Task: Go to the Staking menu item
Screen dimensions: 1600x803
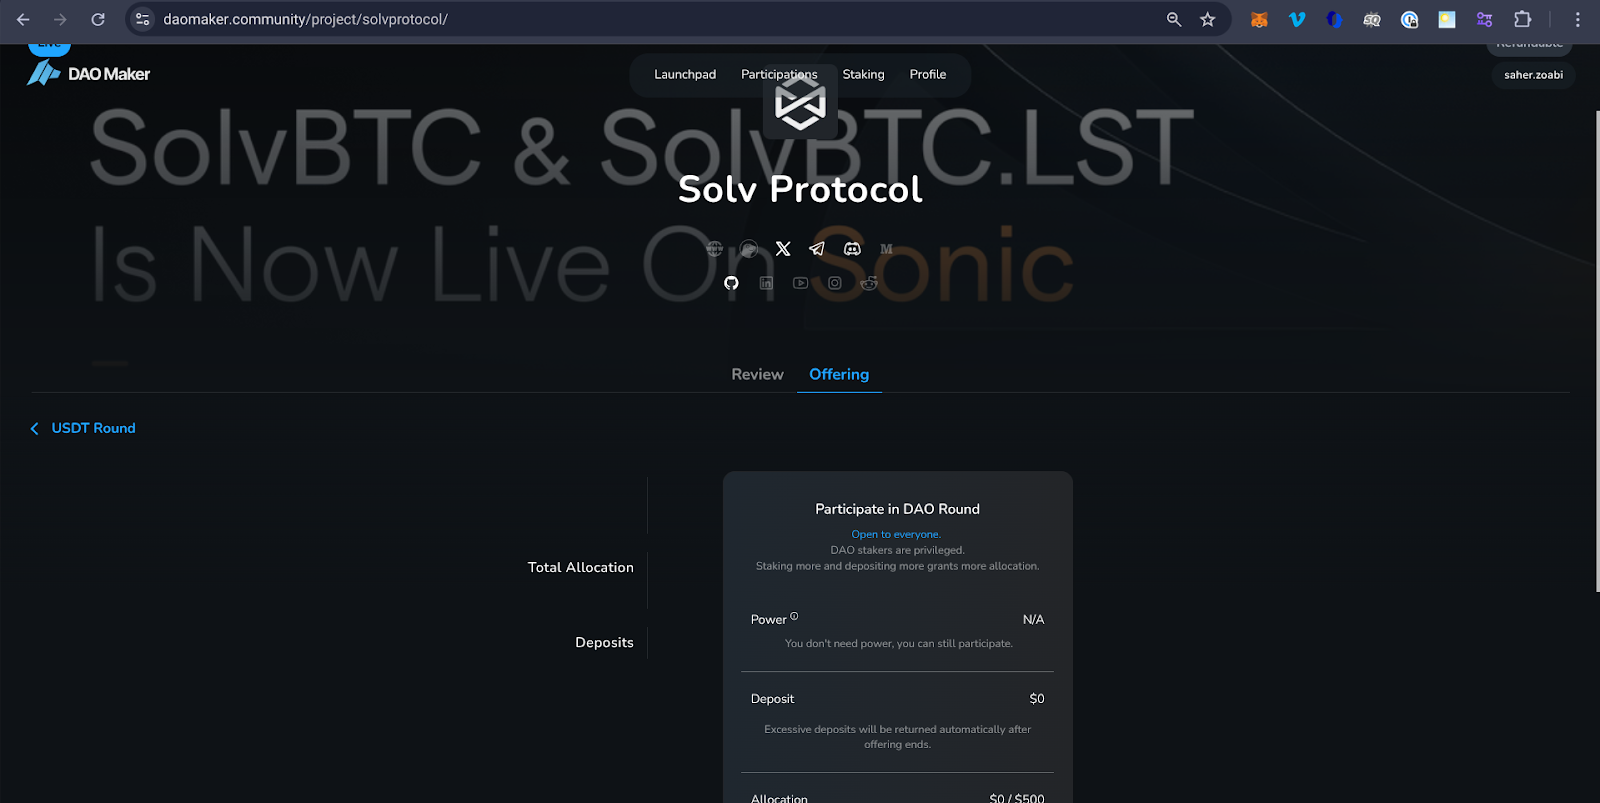Action: pos(863,74)
